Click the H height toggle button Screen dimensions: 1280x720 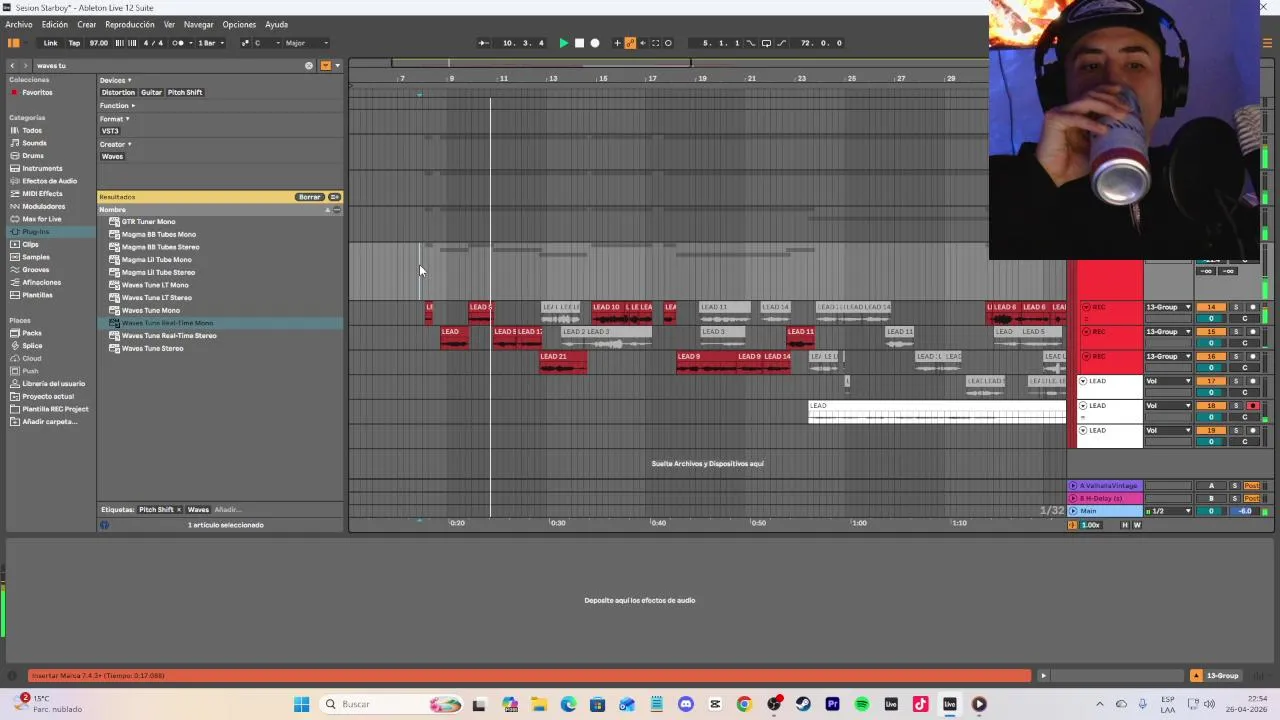[x=1125, y=525]
